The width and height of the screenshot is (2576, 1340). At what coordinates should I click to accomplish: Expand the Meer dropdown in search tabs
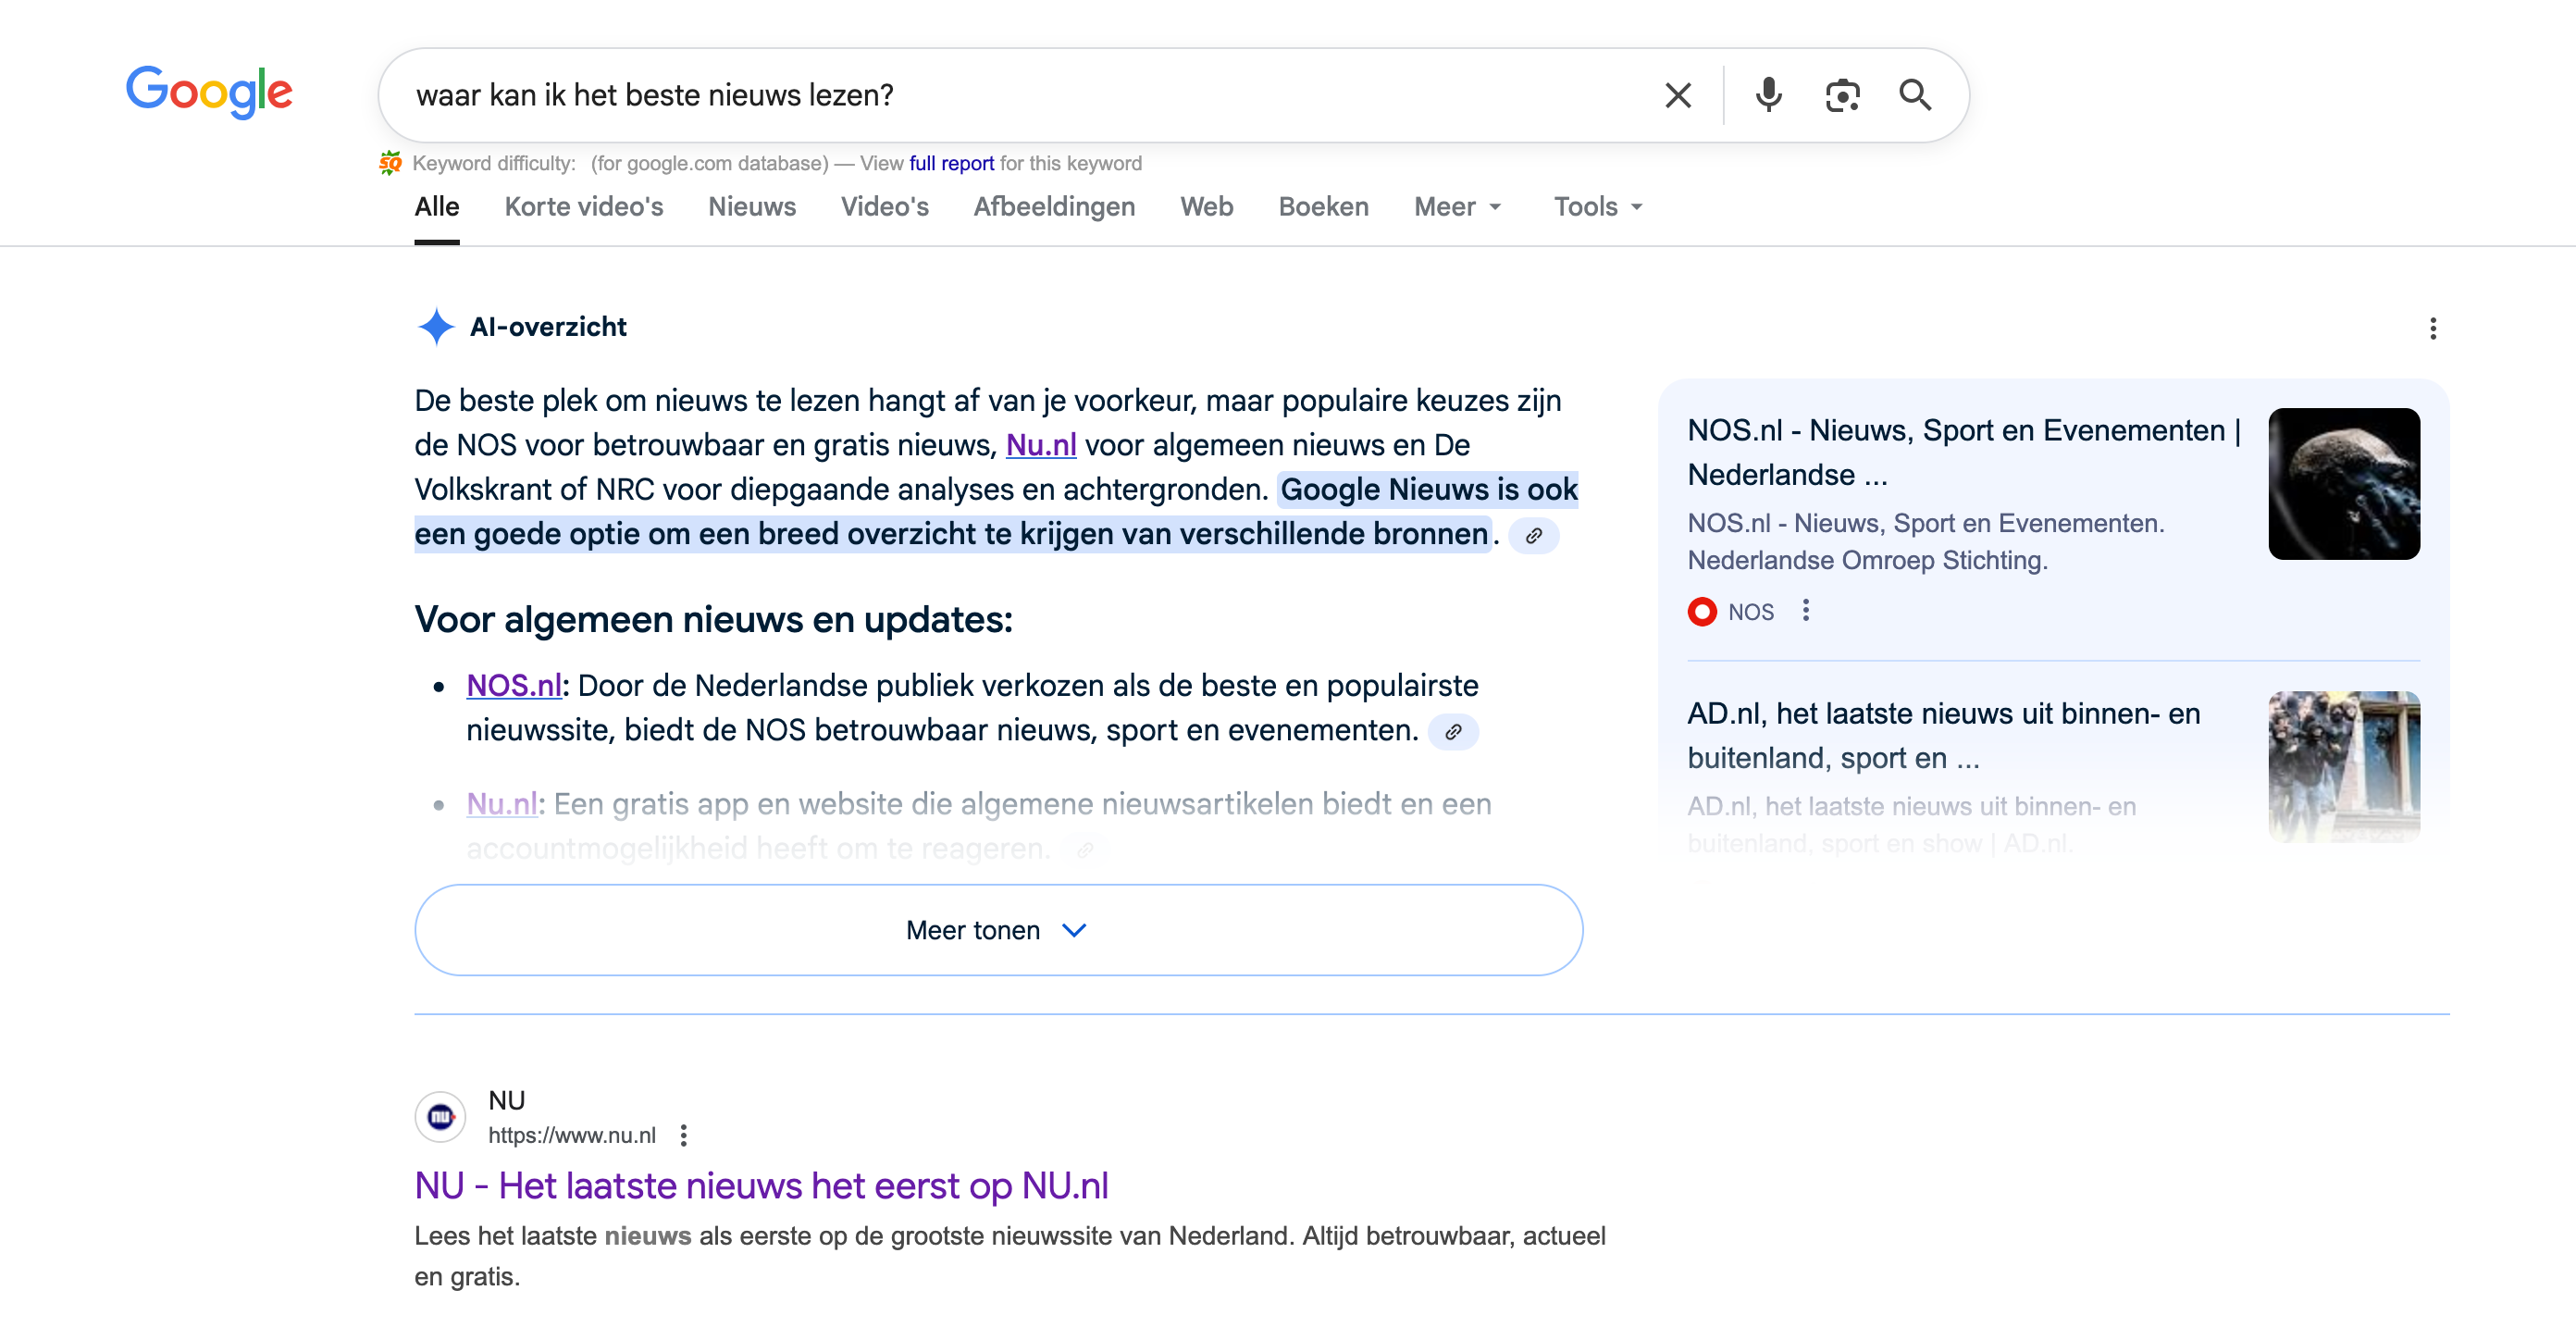point(1456,207)
